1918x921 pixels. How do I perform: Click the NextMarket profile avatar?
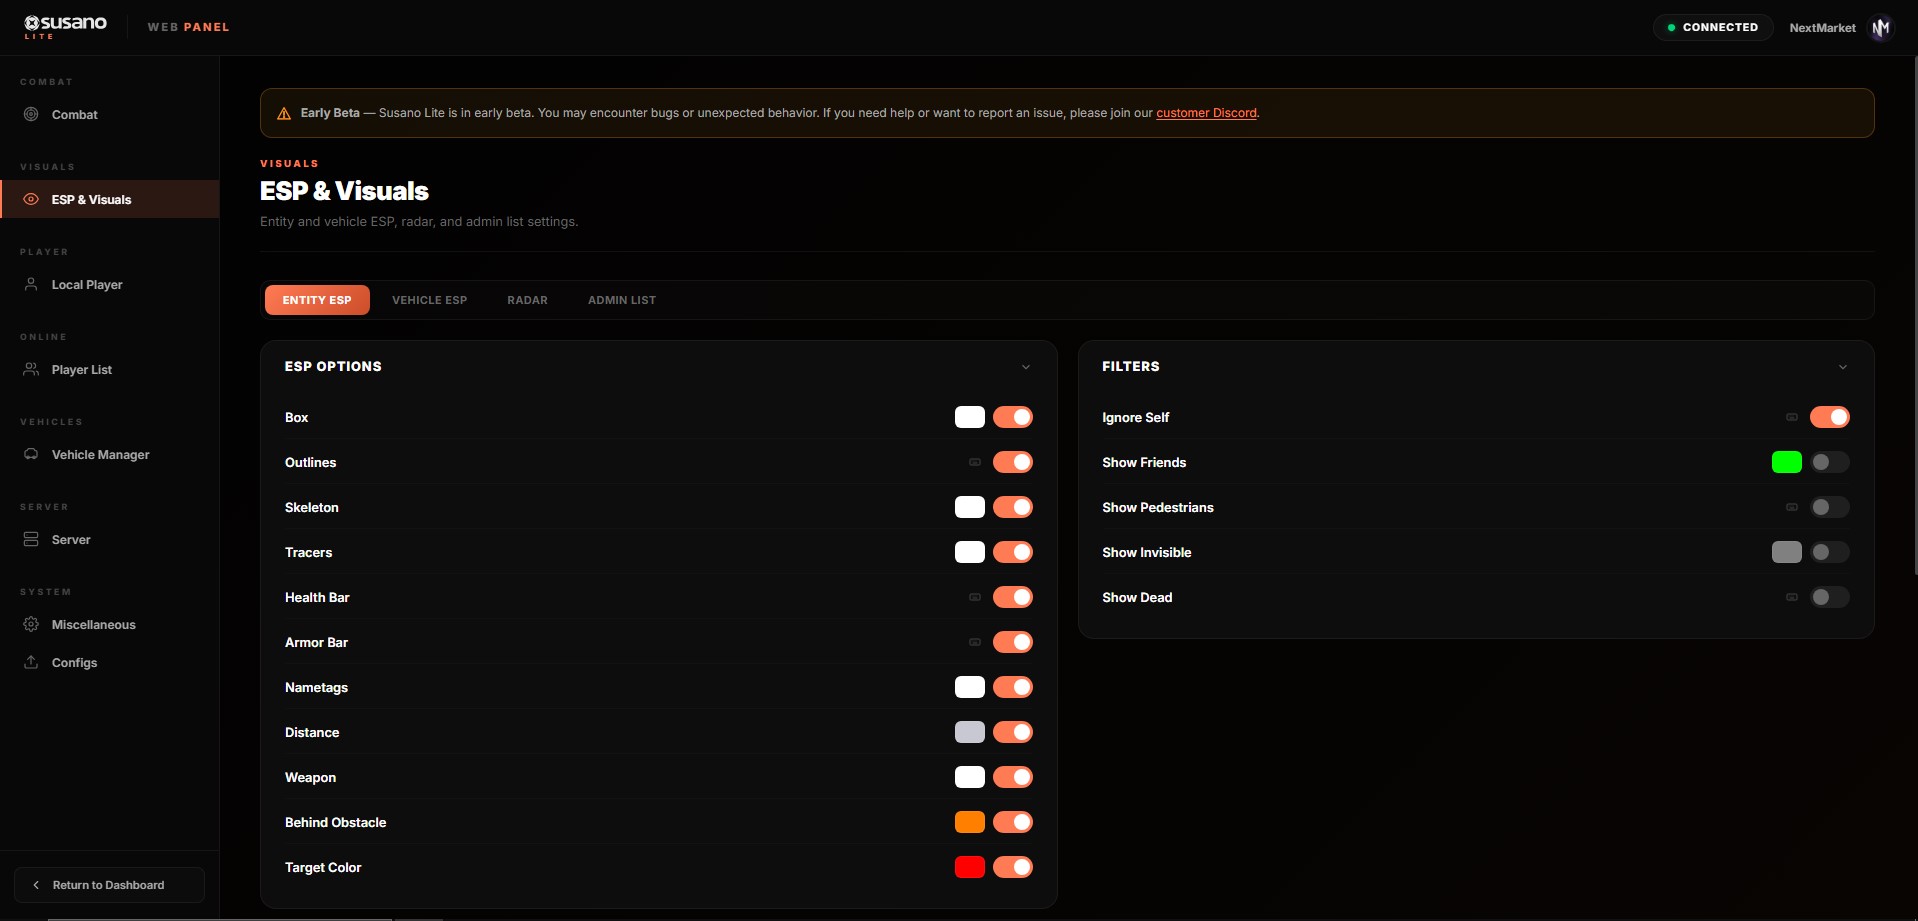coord(1881,27)
